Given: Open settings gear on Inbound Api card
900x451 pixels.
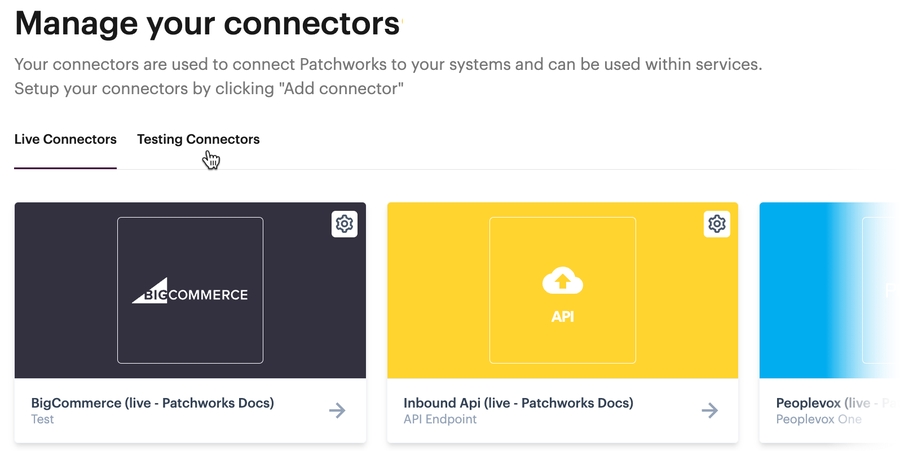Looking at the screenshot, I should [716, 224].
